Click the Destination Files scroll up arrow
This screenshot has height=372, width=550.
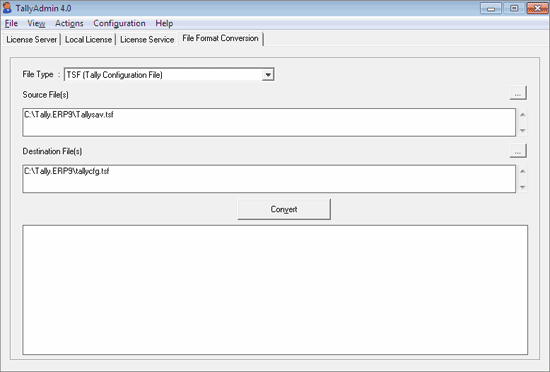click(523, 171)
